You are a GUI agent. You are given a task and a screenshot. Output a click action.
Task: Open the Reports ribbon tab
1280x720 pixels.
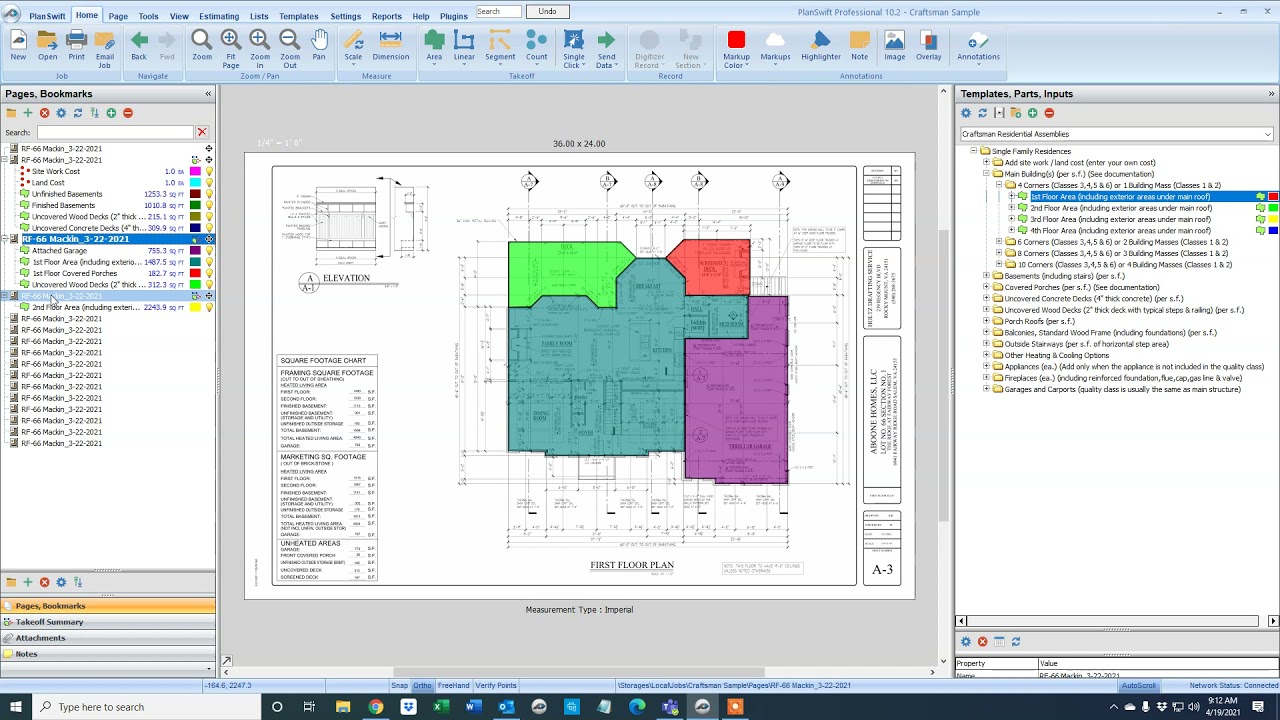point(386,16)
